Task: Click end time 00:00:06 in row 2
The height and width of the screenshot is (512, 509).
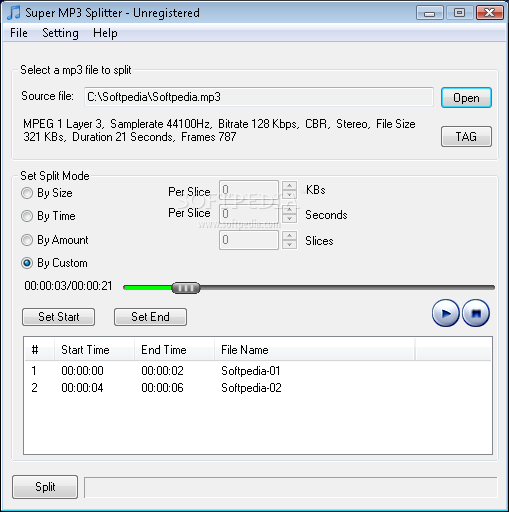Action: (162, 388)
